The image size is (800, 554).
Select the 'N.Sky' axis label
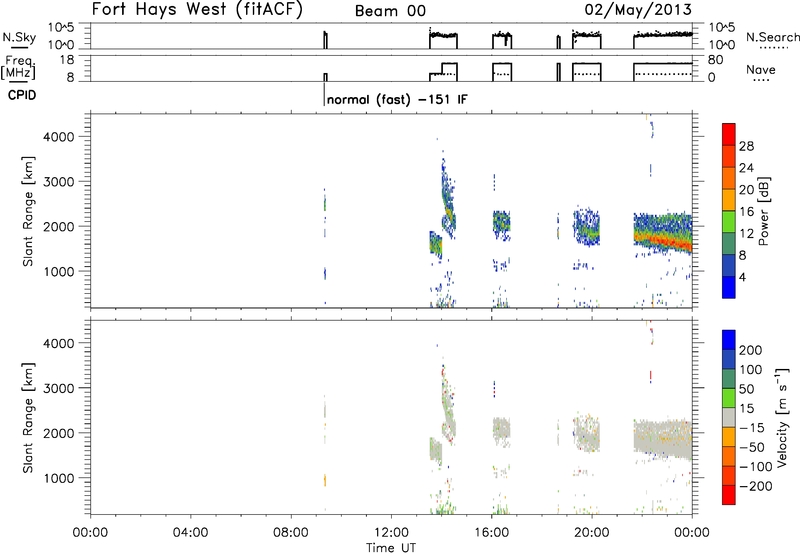click(x=19, y=37)
